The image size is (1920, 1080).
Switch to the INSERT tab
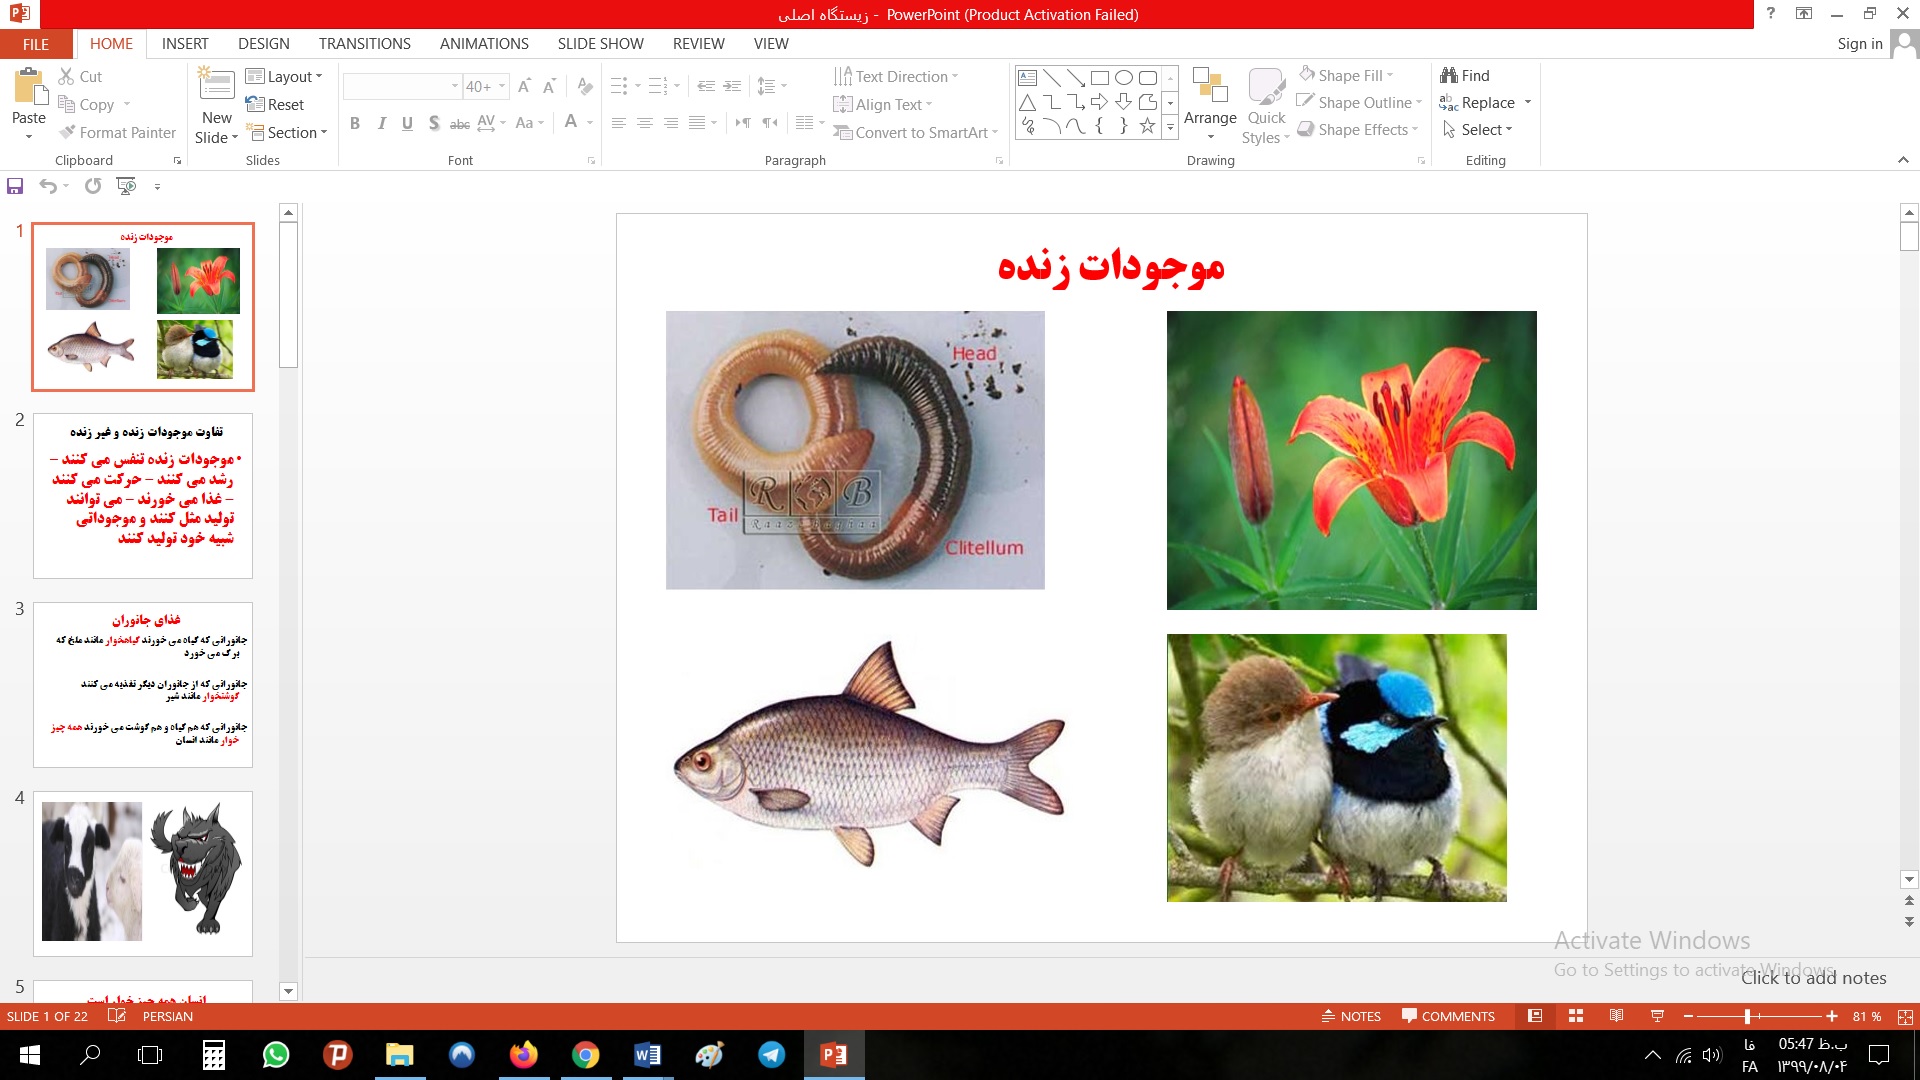click(x=185, y=43)
